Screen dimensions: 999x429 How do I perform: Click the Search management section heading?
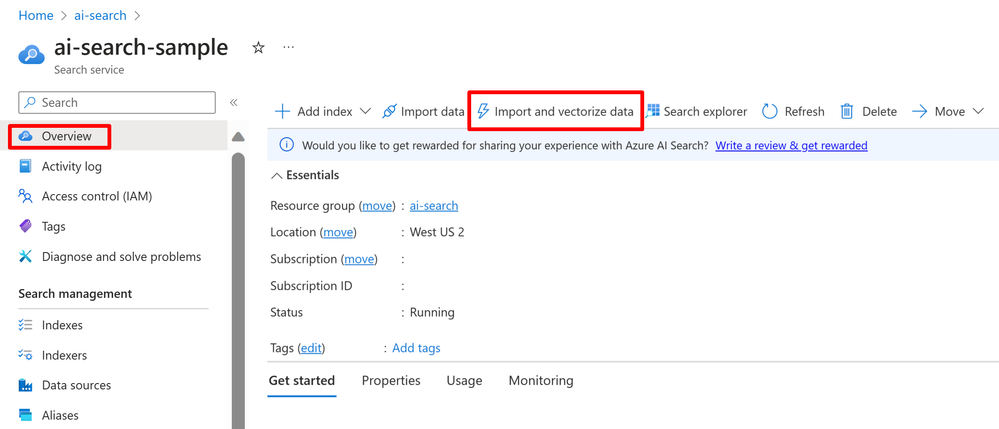click(x=75, y=294)
